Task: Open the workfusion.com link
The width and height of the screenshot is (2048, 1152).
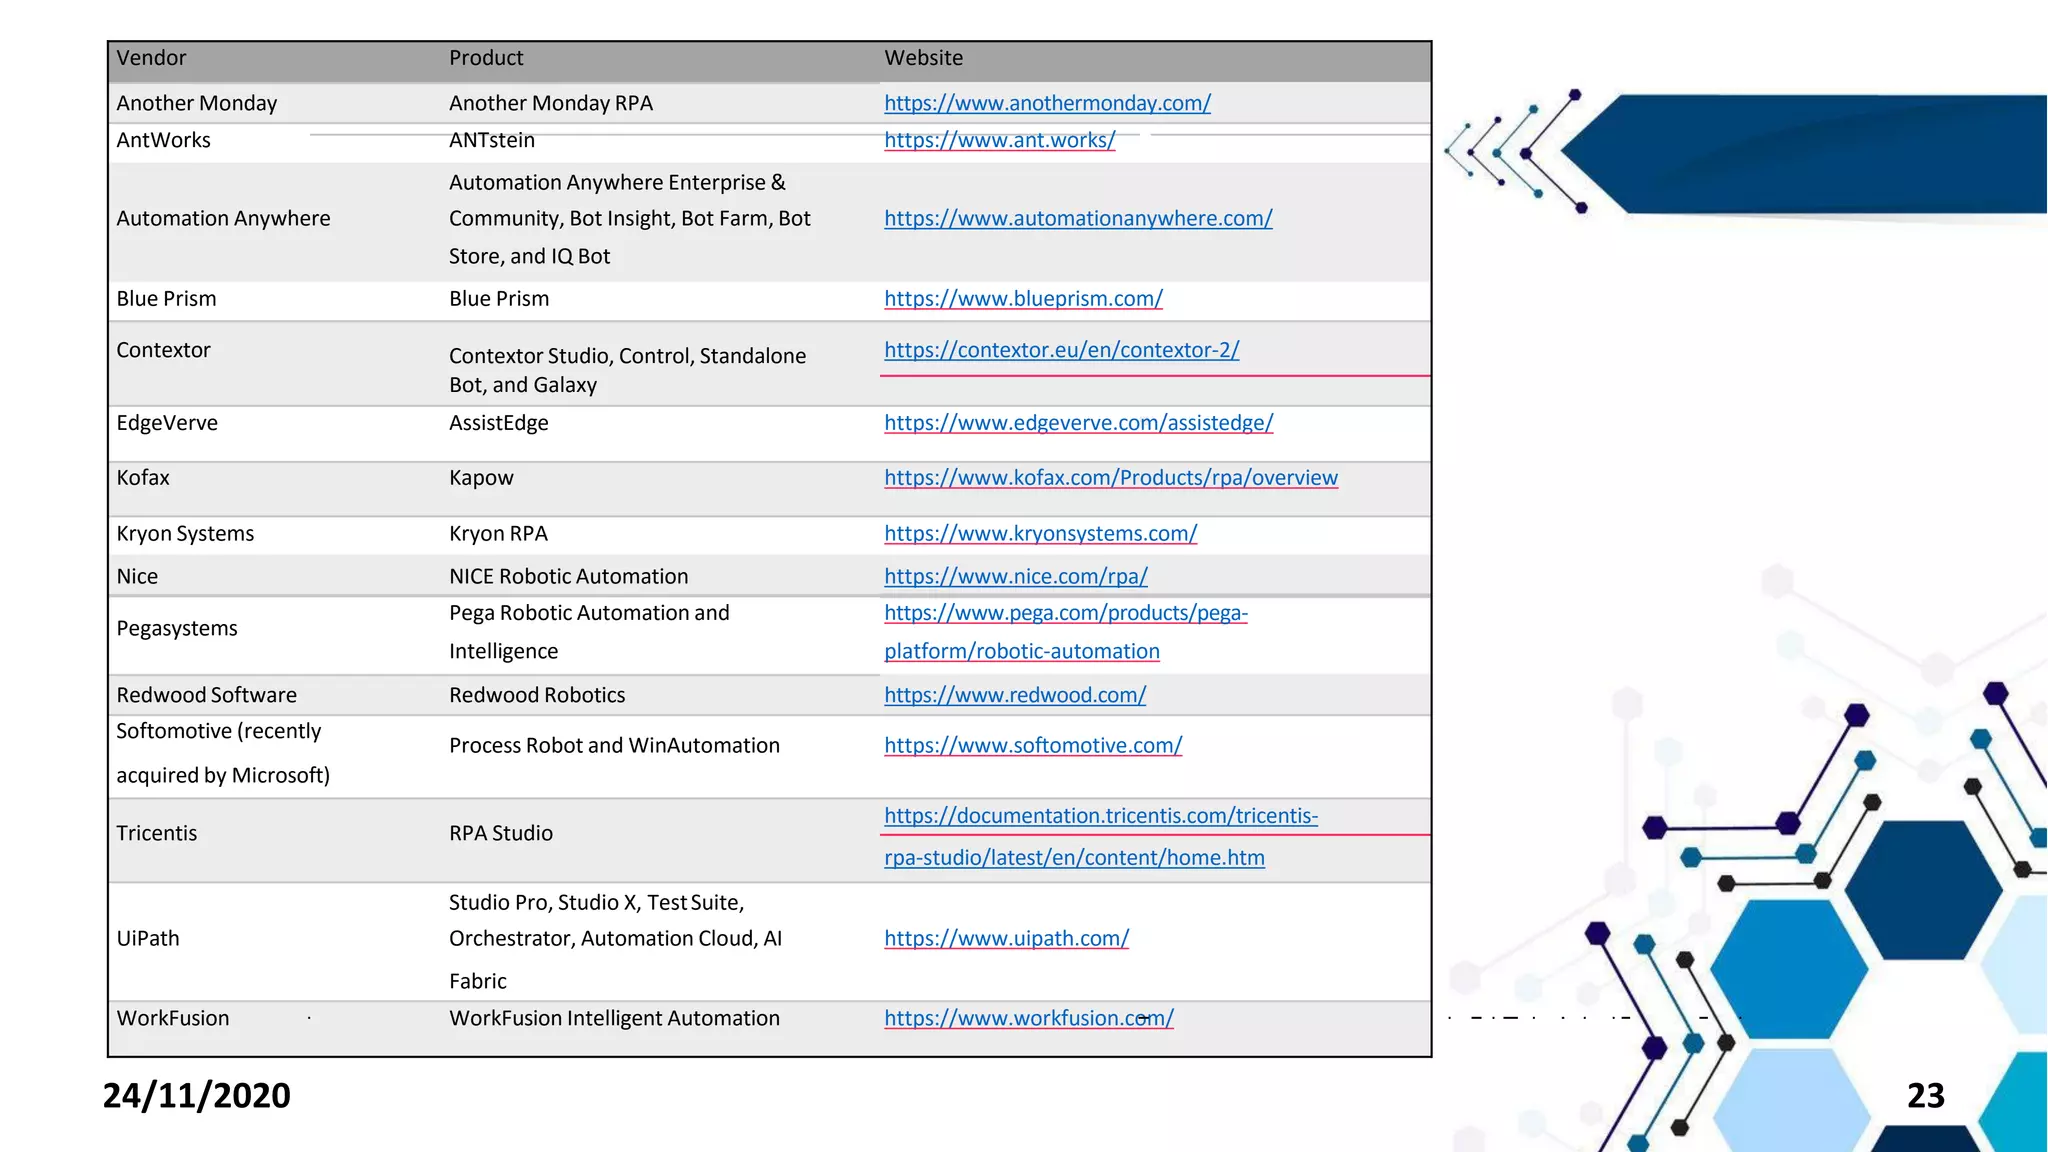Action: (1028, 1018)
